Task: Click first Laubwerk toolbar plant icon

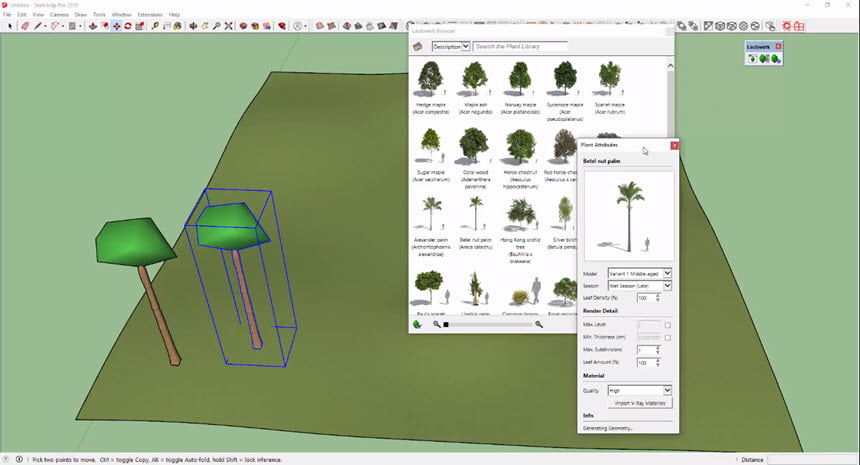Action: pos(752,59)
